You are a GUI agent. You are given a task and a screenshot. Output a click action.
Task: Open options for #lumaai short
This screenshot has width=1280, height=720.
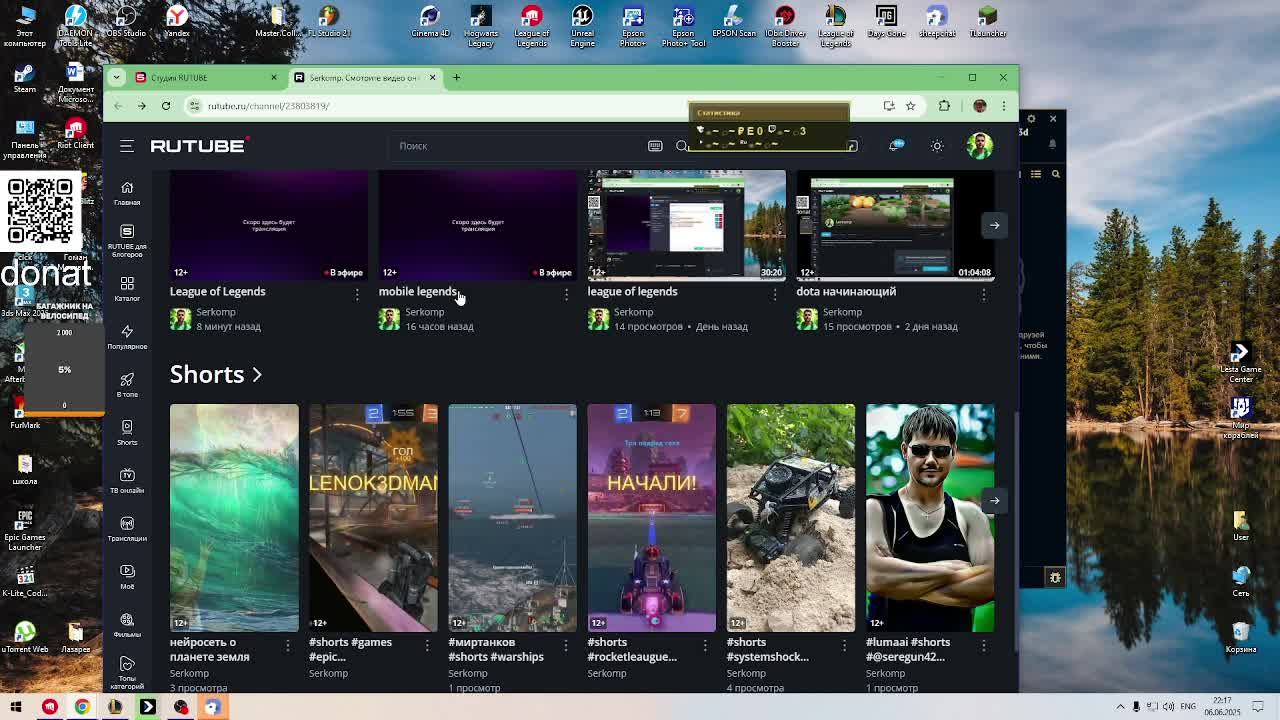tap(984, 645)
